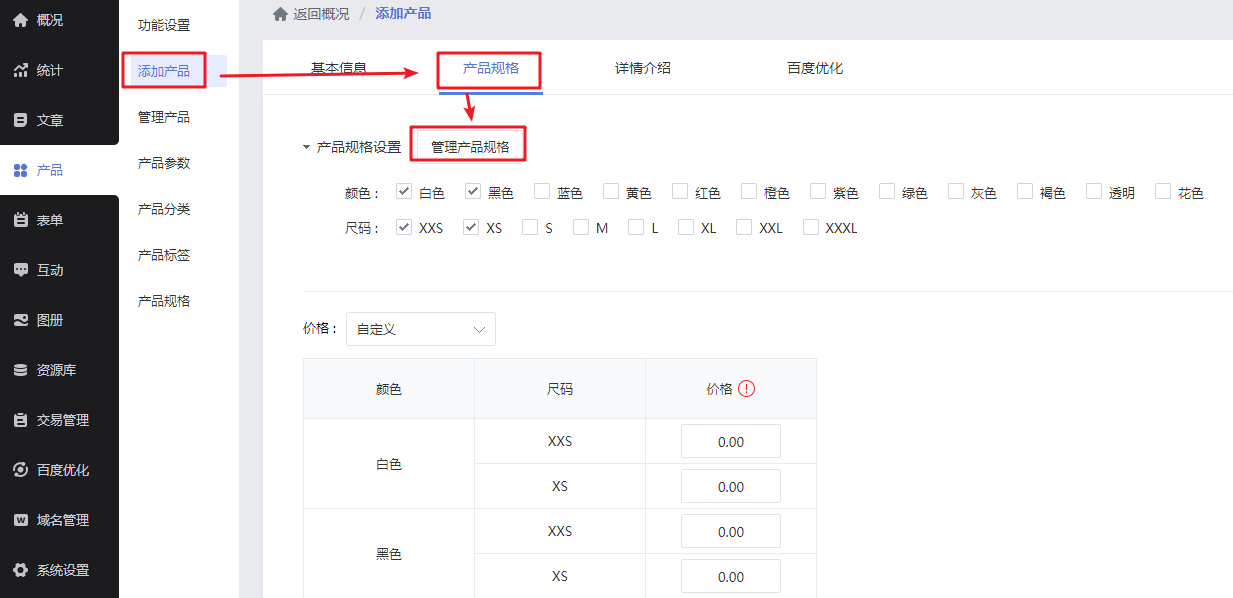Check the 绿色 color checkbox
The height and width of the screenshot is (598, 1233).
[x=887, y=191]
